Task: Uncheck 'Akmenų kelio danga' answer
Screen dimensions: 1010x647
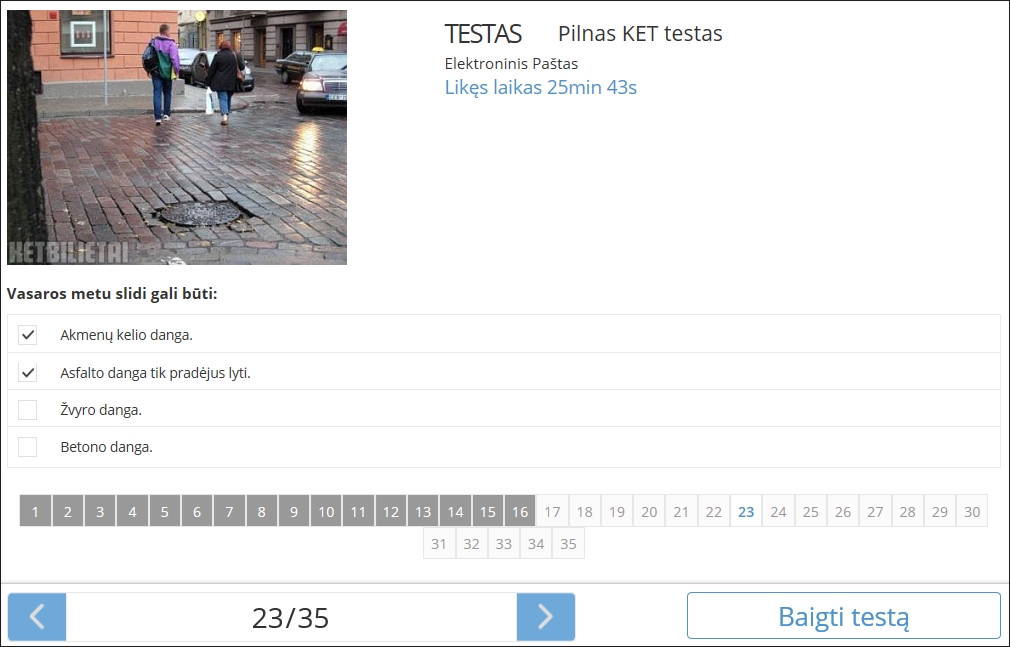Action: 28,335
